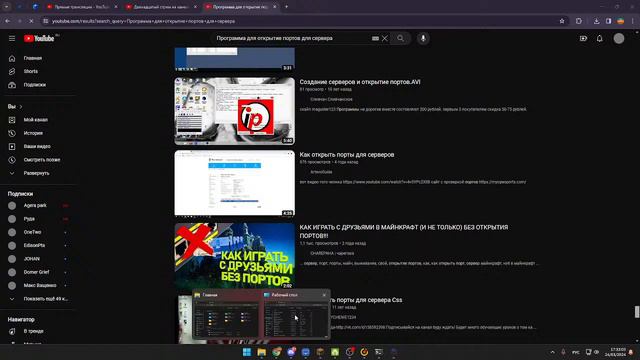The height and width of the screenshot is (360, 640).
Task: Open the browser extensions puzzle icon
Action: click(579, 21)
